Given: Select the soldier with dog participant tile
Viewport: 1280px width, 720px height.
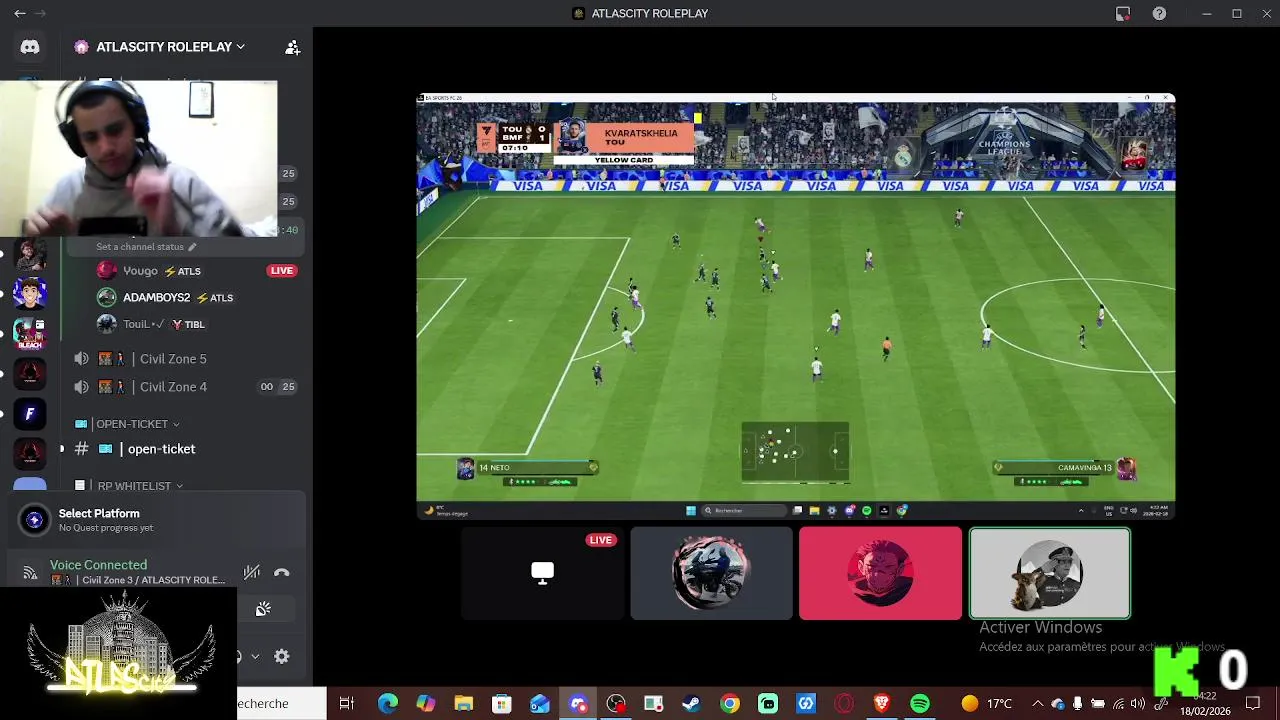Looking at the screenshot, I should coord(1050,574).
